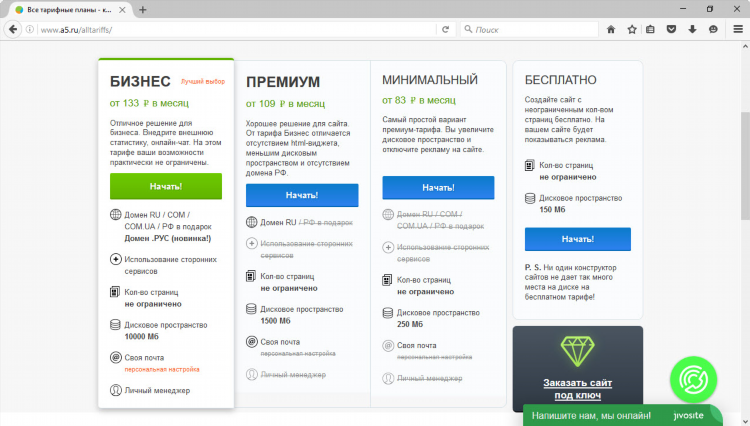Click the '10000 Мб' disk space value
The height and width of the screenshot is (426, 750).
pos(141,337)
